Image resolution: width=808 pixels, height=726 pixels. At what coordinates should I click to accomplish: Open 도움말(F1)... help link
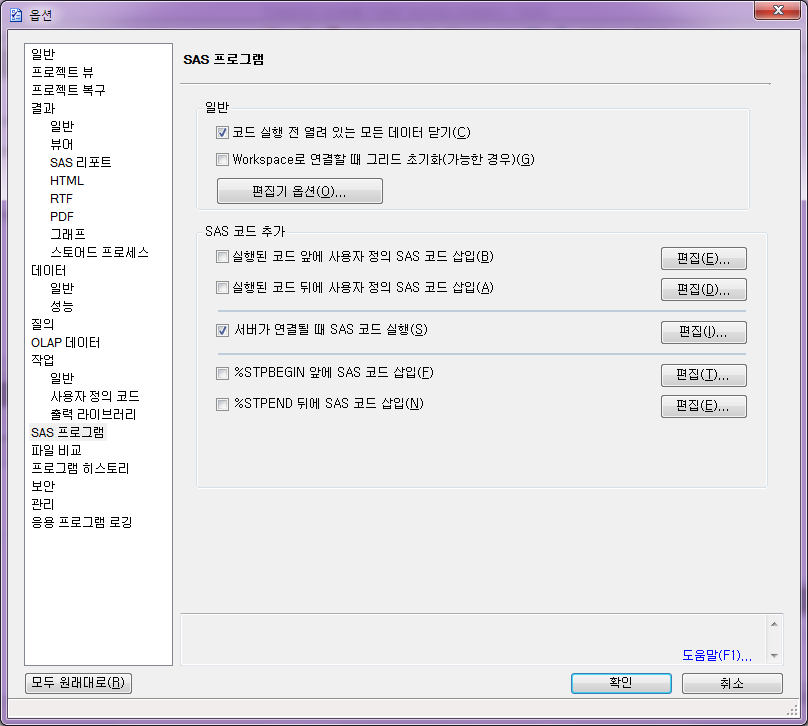point(717,655)
